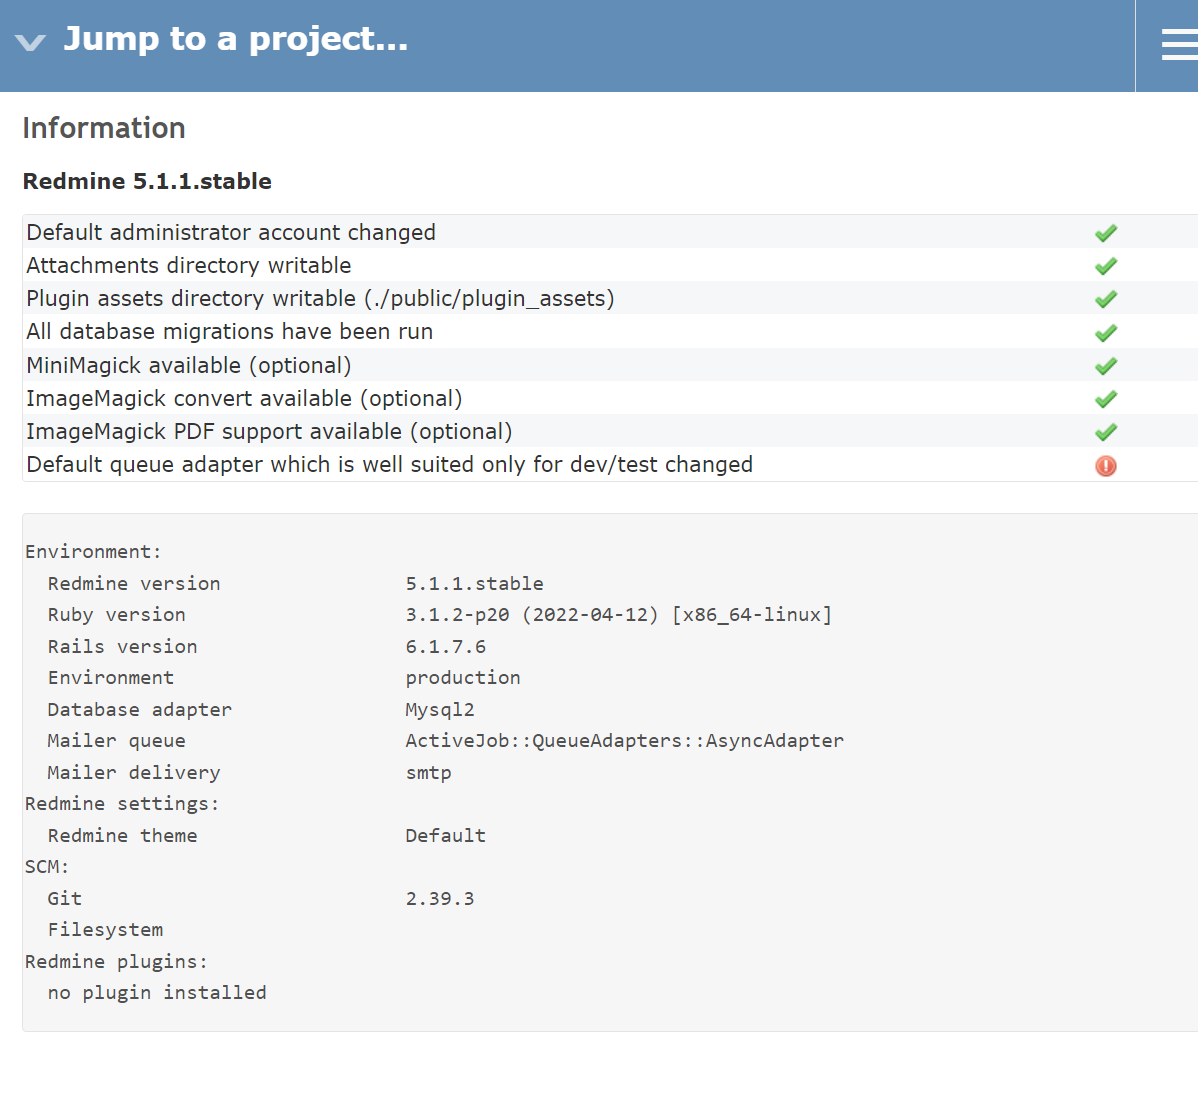Click the Environment value production
Image resolution: width=1198 pixels, height=1110 pixels.
[463, 678]
